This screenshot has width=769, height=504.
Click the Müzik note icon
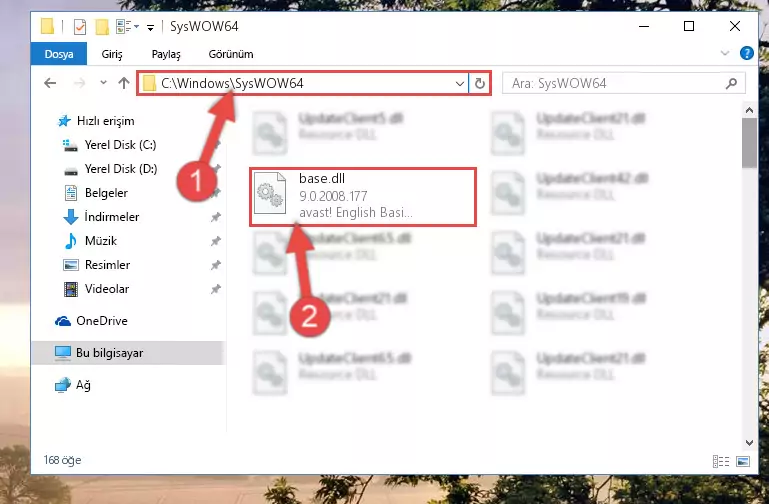coord(71,241)
